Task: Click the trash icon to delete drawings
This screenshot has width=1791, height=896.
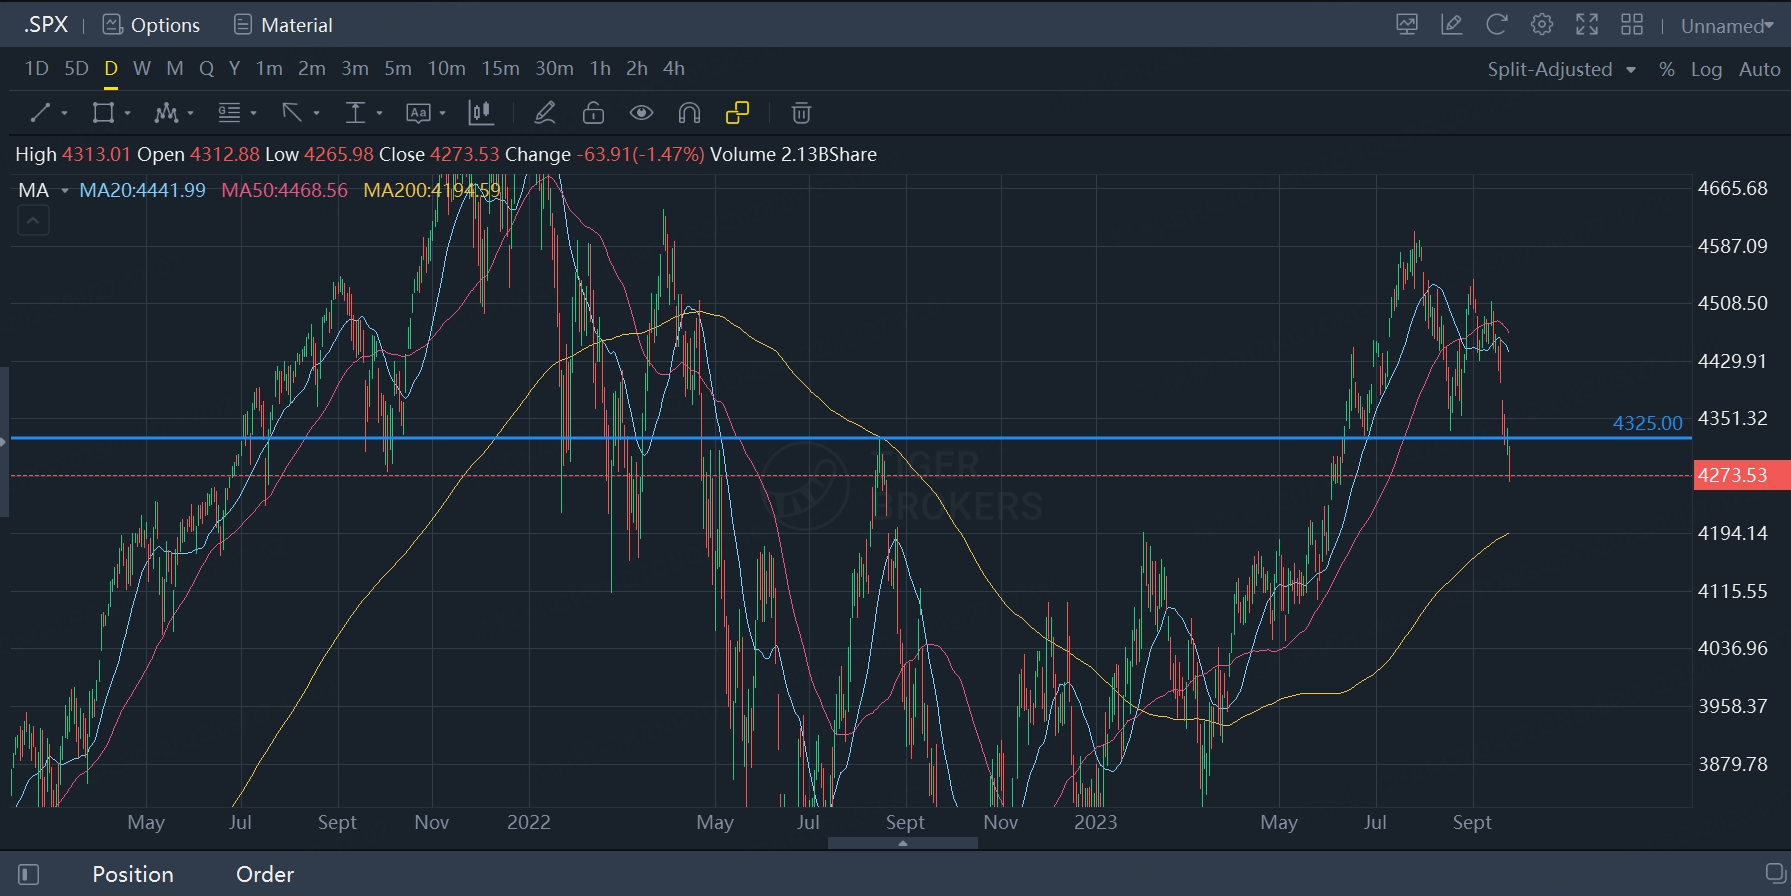Action: pyautogui.click(x=801, y=113)
